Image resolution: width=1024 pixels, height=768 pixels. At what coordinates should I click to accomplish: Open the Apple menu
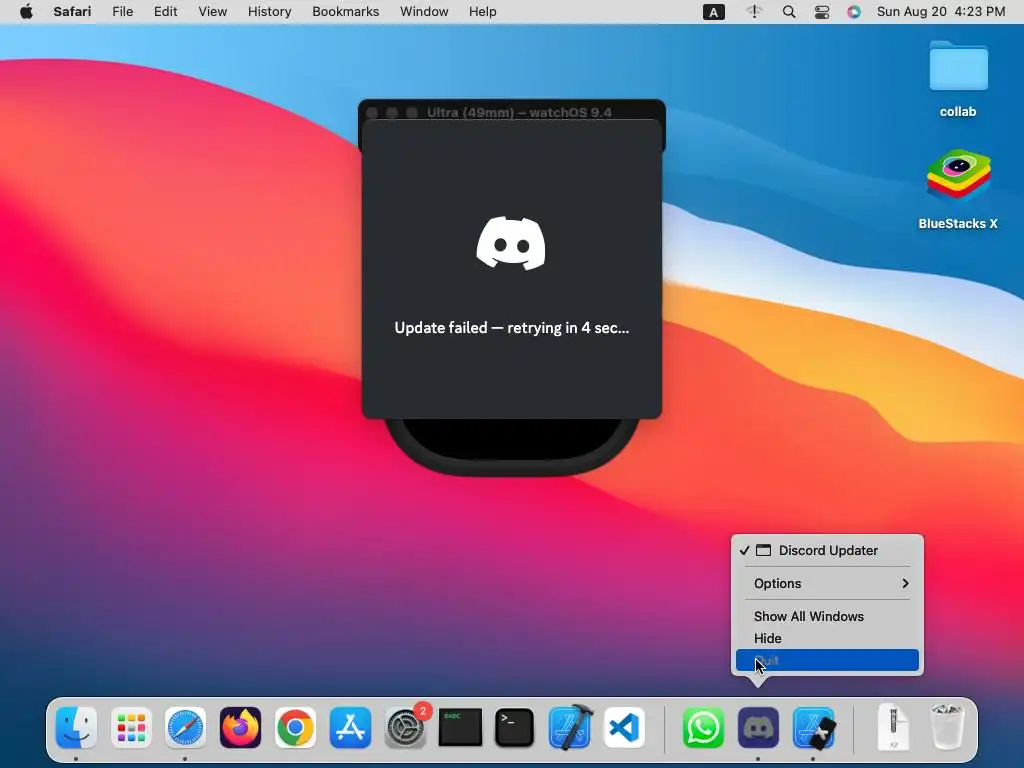pyautogui.click(x=26, y=12)
